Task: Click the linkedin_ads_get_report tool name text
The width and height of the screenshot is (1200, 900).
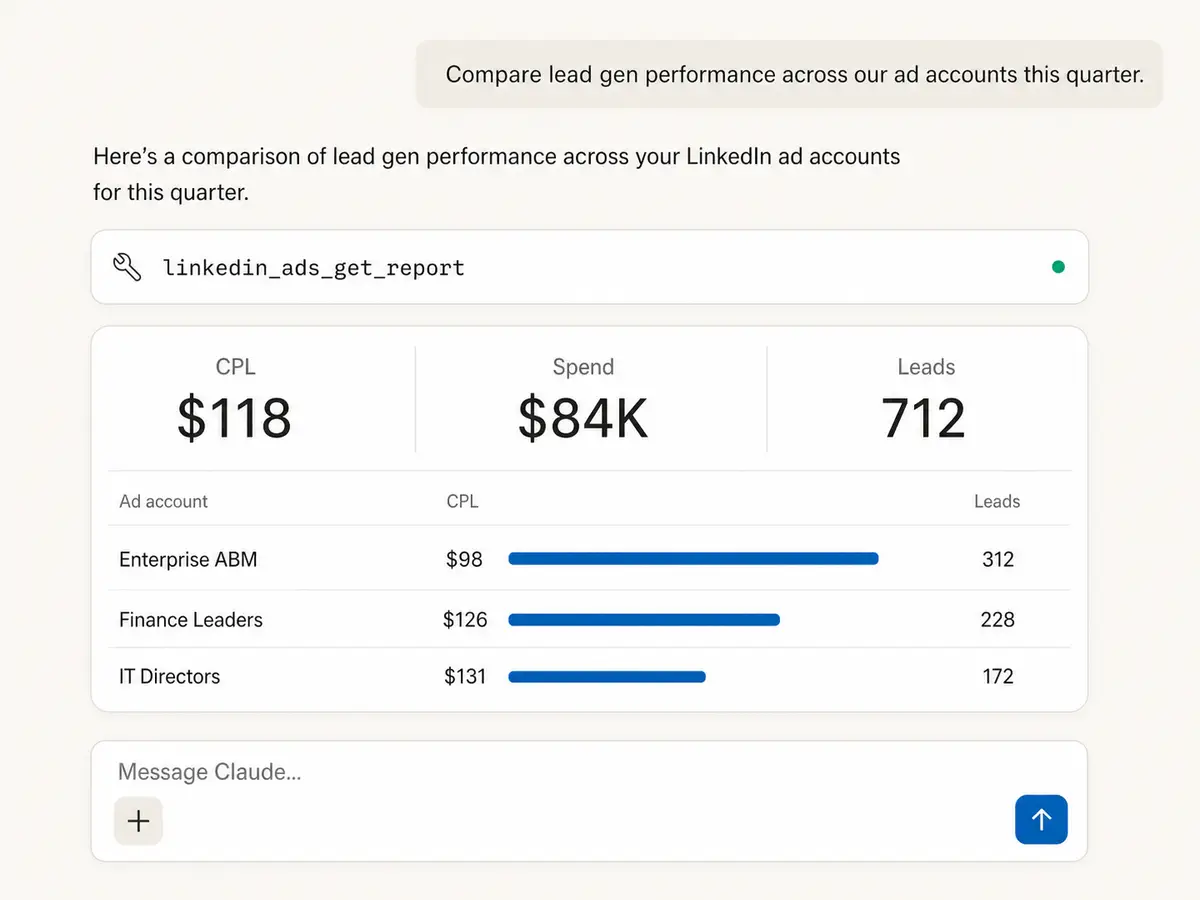Action: 314,268
